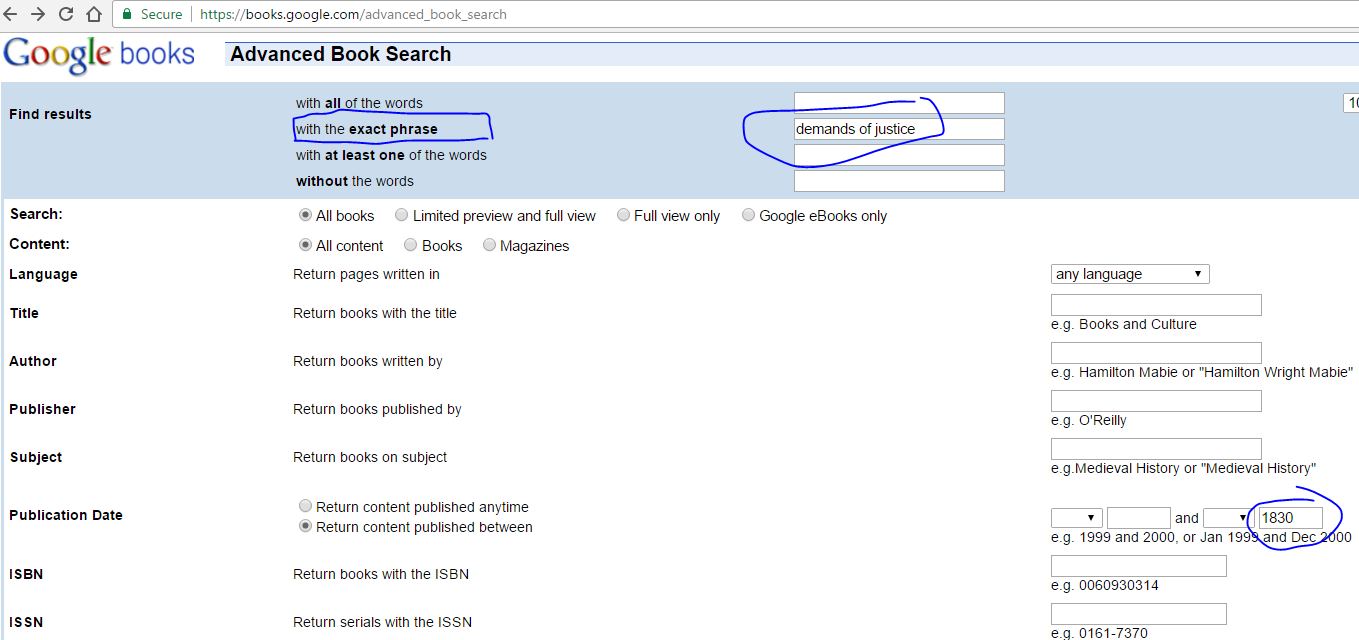Go back with the browser back arrow
The width and height of the screenshot is (1359, 640).
(11, 14)
